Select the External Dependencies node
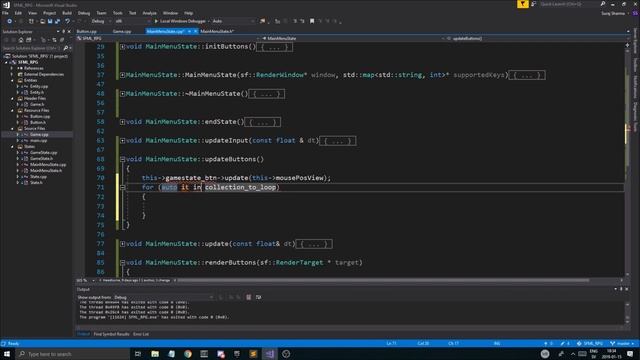Viewport: 640px width, 360px height. click(x=44, y=75)
